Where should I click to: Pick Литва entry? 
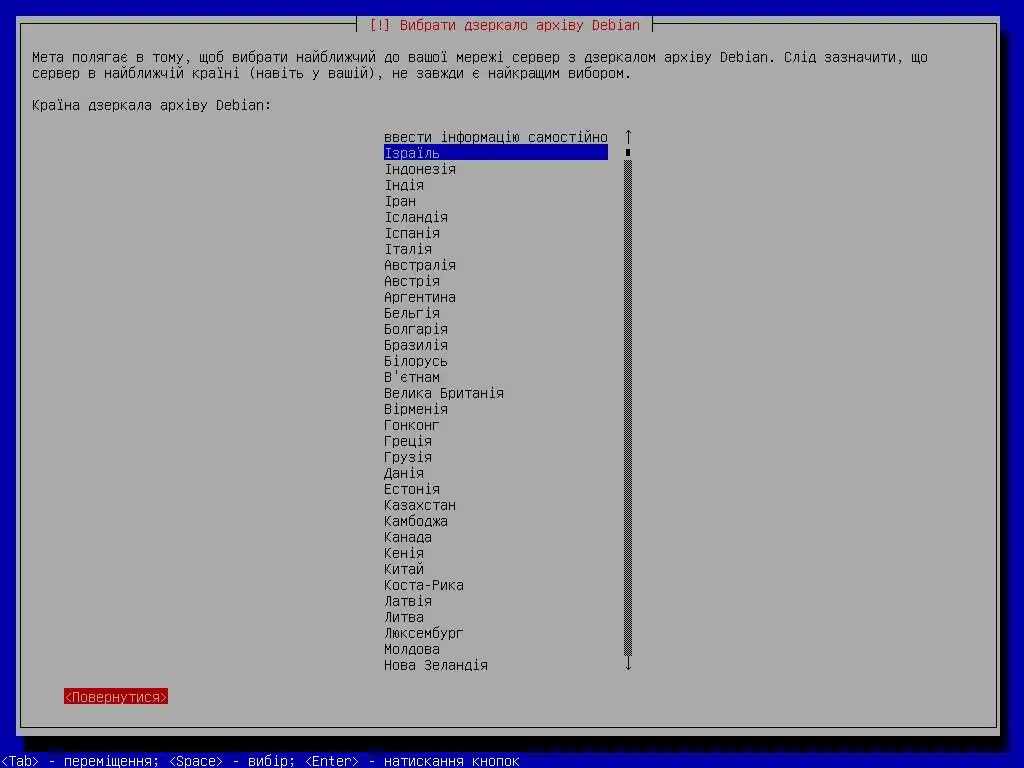click(496, 617)
